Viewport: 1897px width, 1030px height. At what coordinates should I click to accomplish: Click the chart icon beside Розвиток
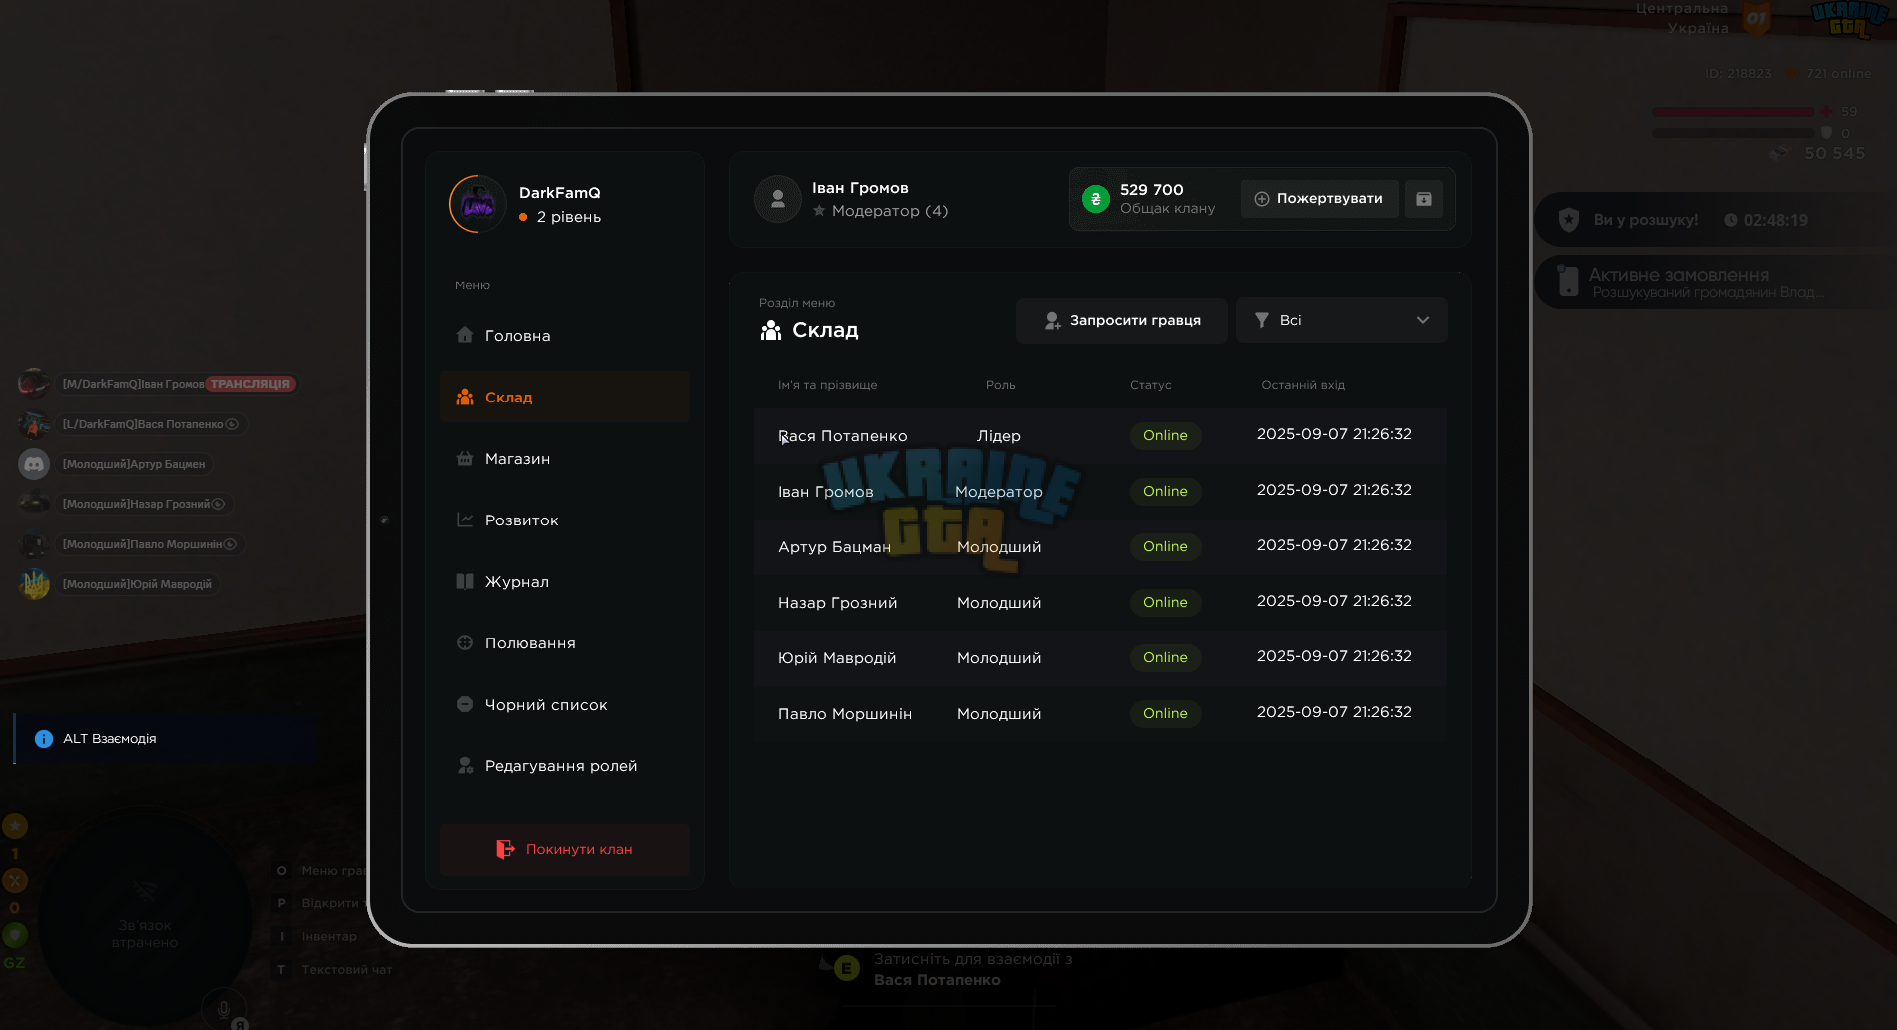click(x=465, y=519)
